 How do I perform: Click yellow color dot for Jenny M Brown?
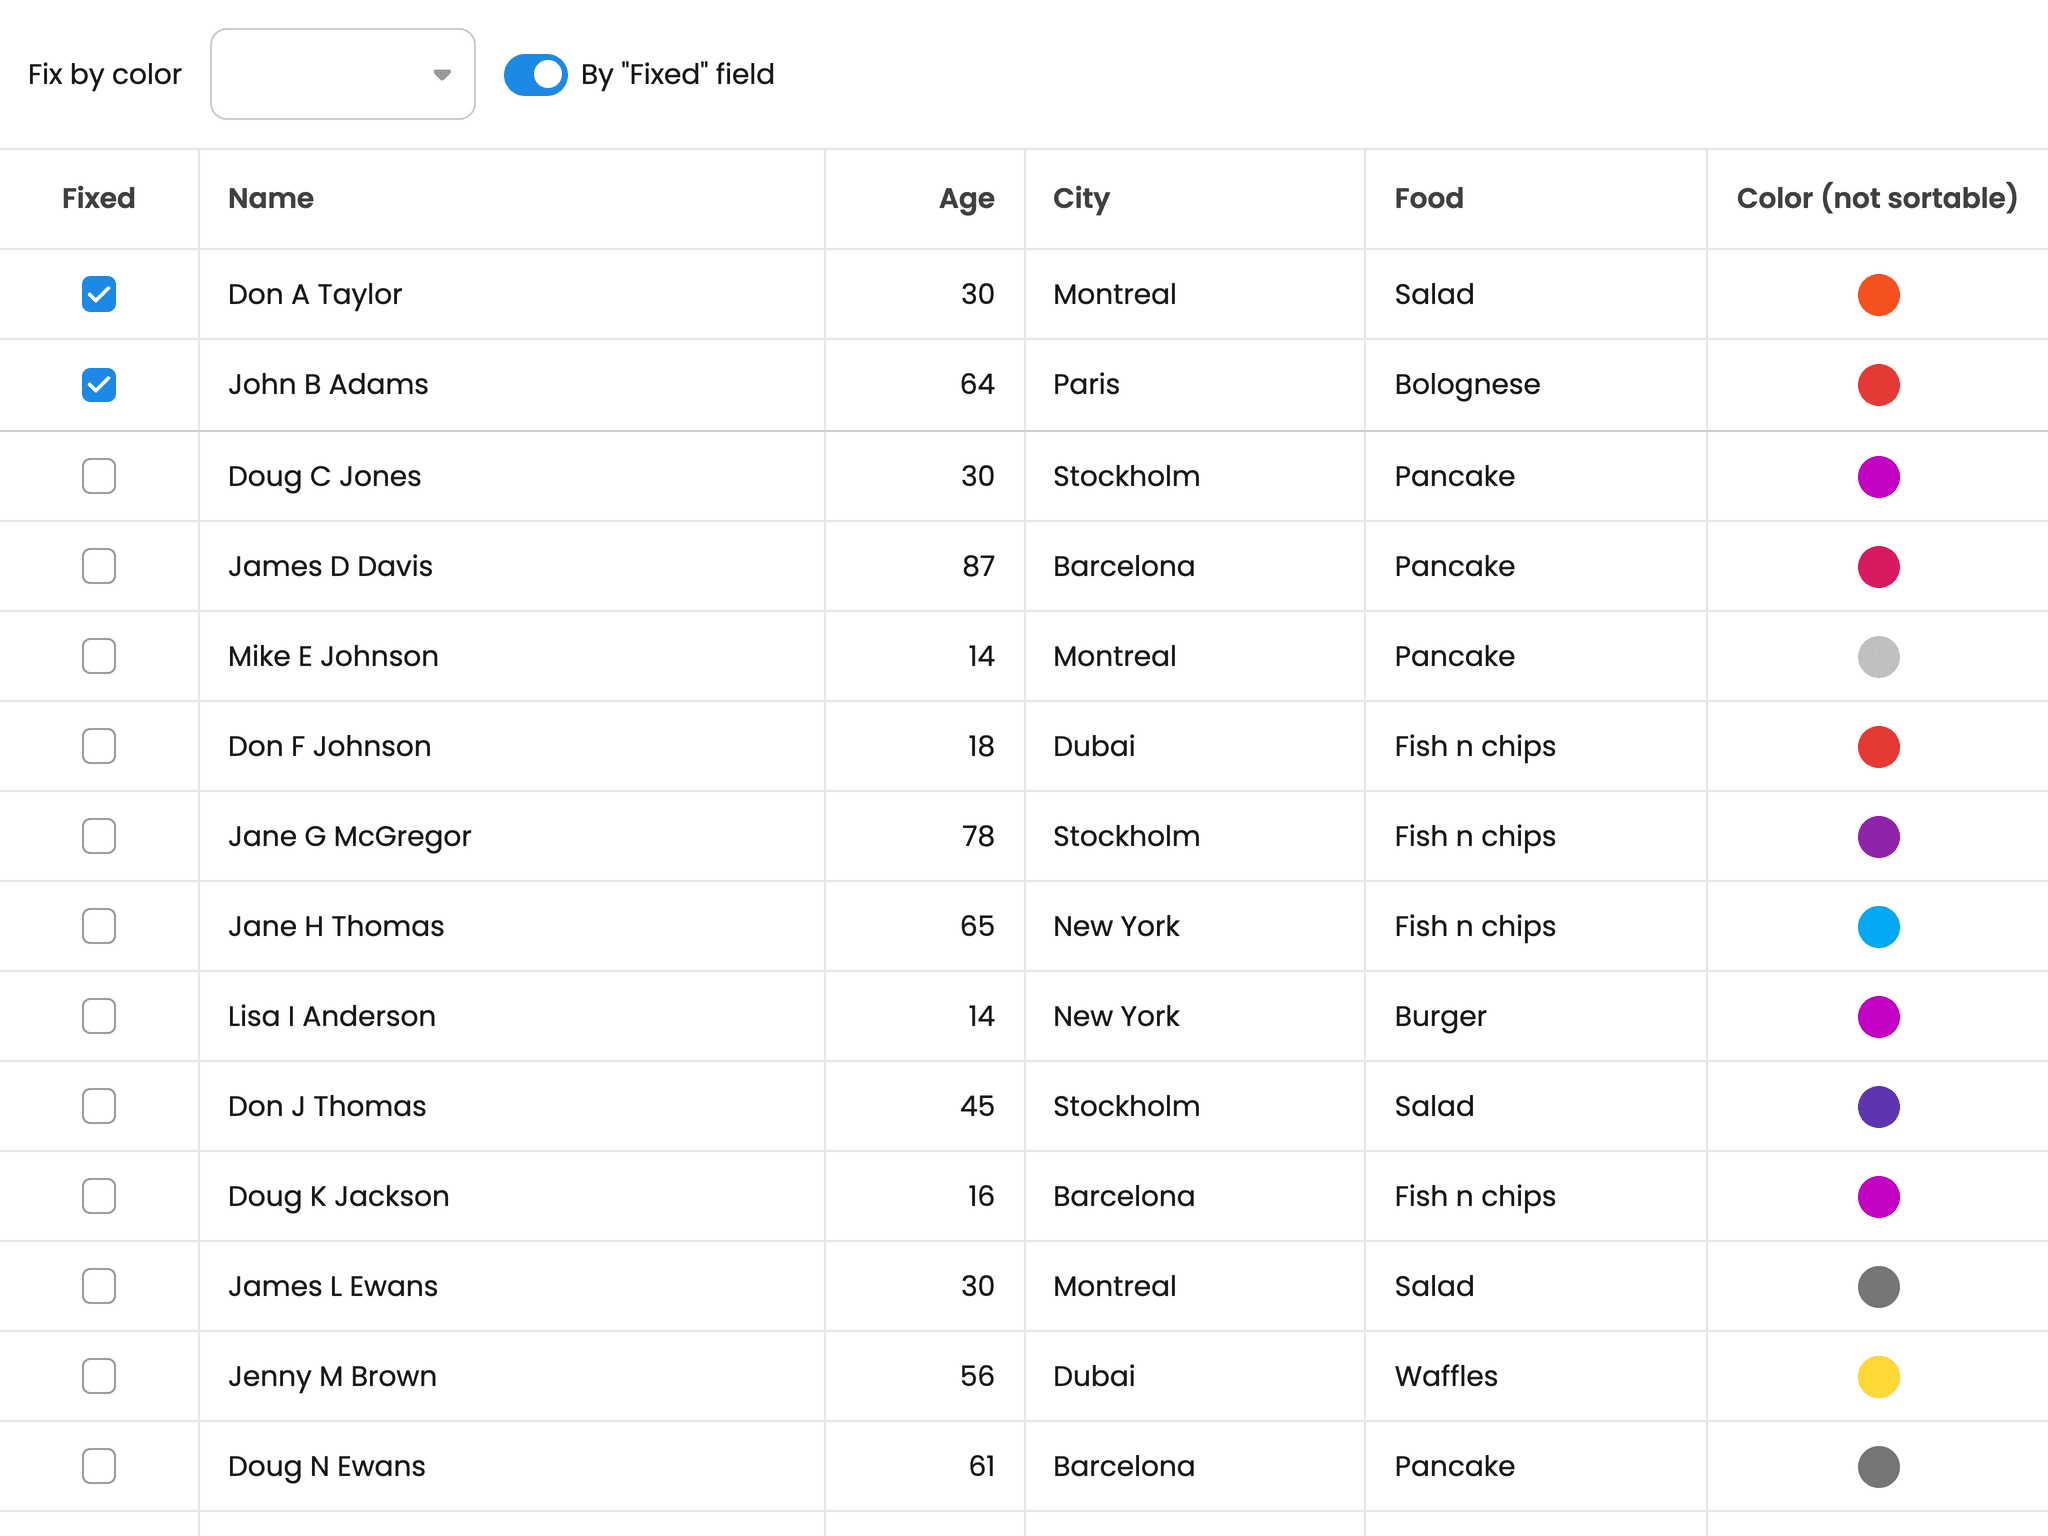coord(1879,1377)
